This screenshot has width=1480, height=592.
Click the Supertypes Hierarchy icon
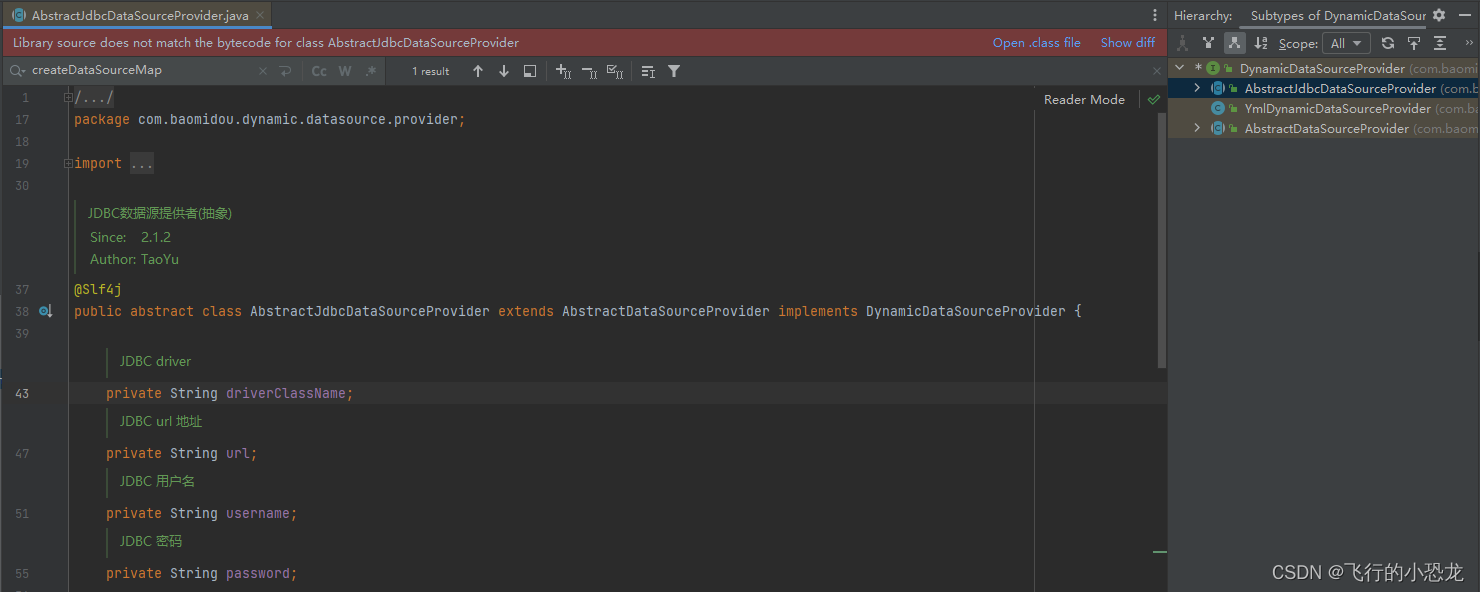1209,42
